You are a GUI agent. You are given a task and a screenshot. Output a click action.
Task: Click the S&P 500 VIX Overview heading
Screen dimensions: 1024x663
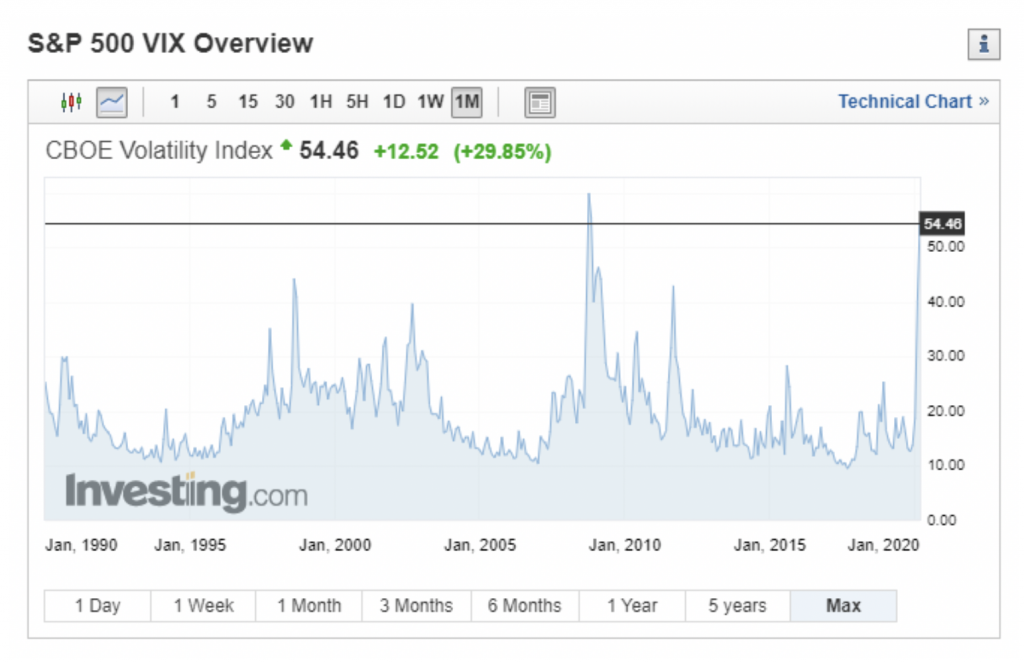pos(170,44)
